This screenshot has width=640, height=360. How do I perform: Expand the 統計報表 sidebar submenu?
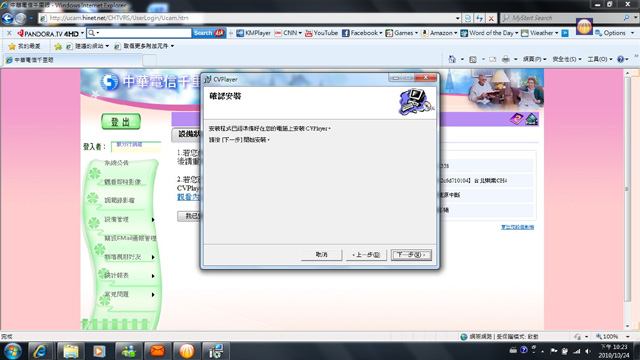tap(153, 276)
